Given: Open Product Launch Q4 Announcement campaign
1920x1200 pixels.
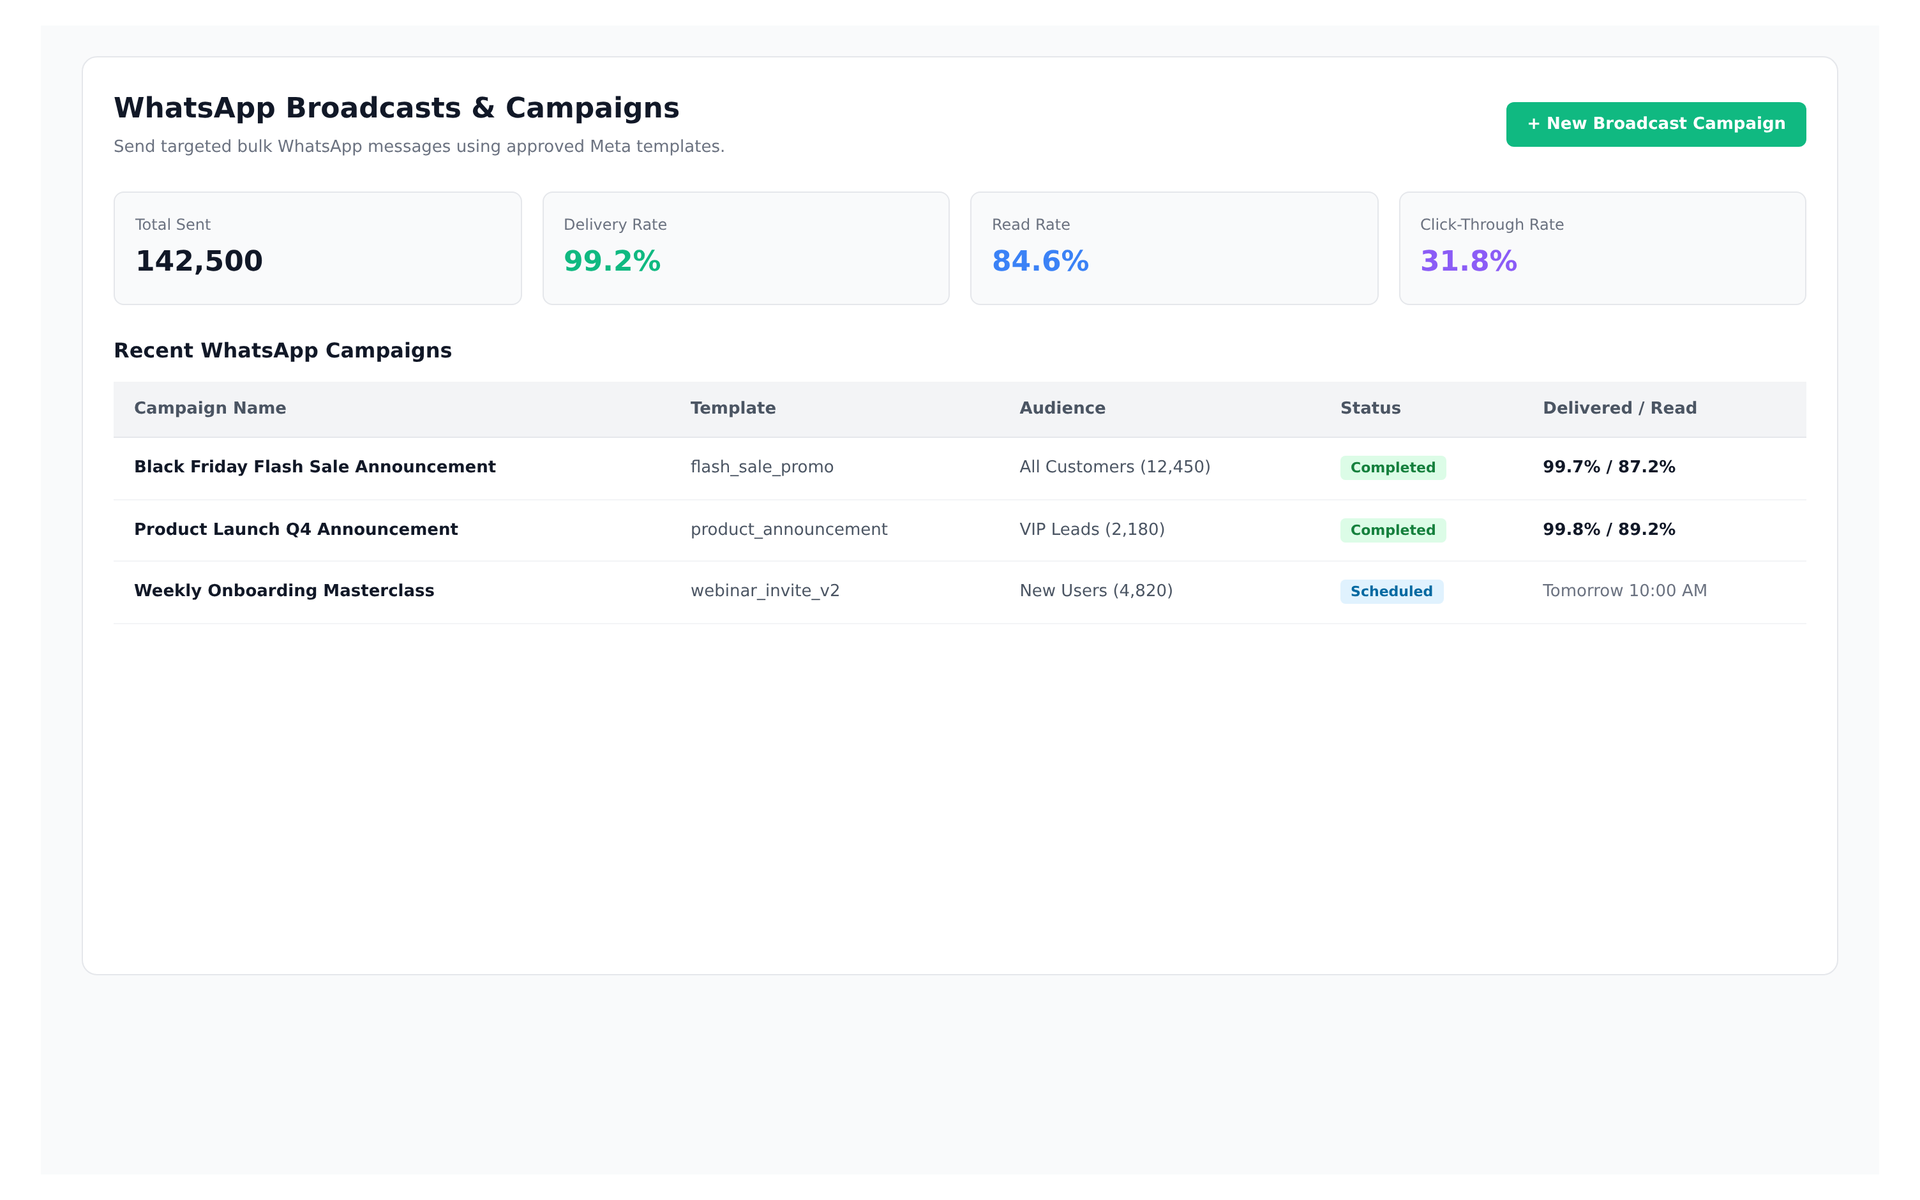Looking at the screenshot, I should pyautogui.click(x=296, y=529).
